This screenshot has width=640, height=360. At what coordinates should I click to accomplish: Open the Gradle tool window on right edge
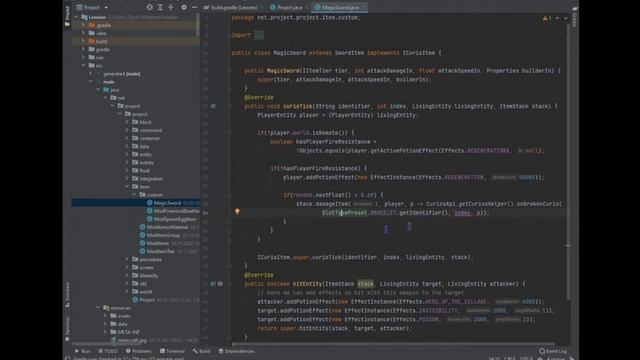tap(574, 16)
